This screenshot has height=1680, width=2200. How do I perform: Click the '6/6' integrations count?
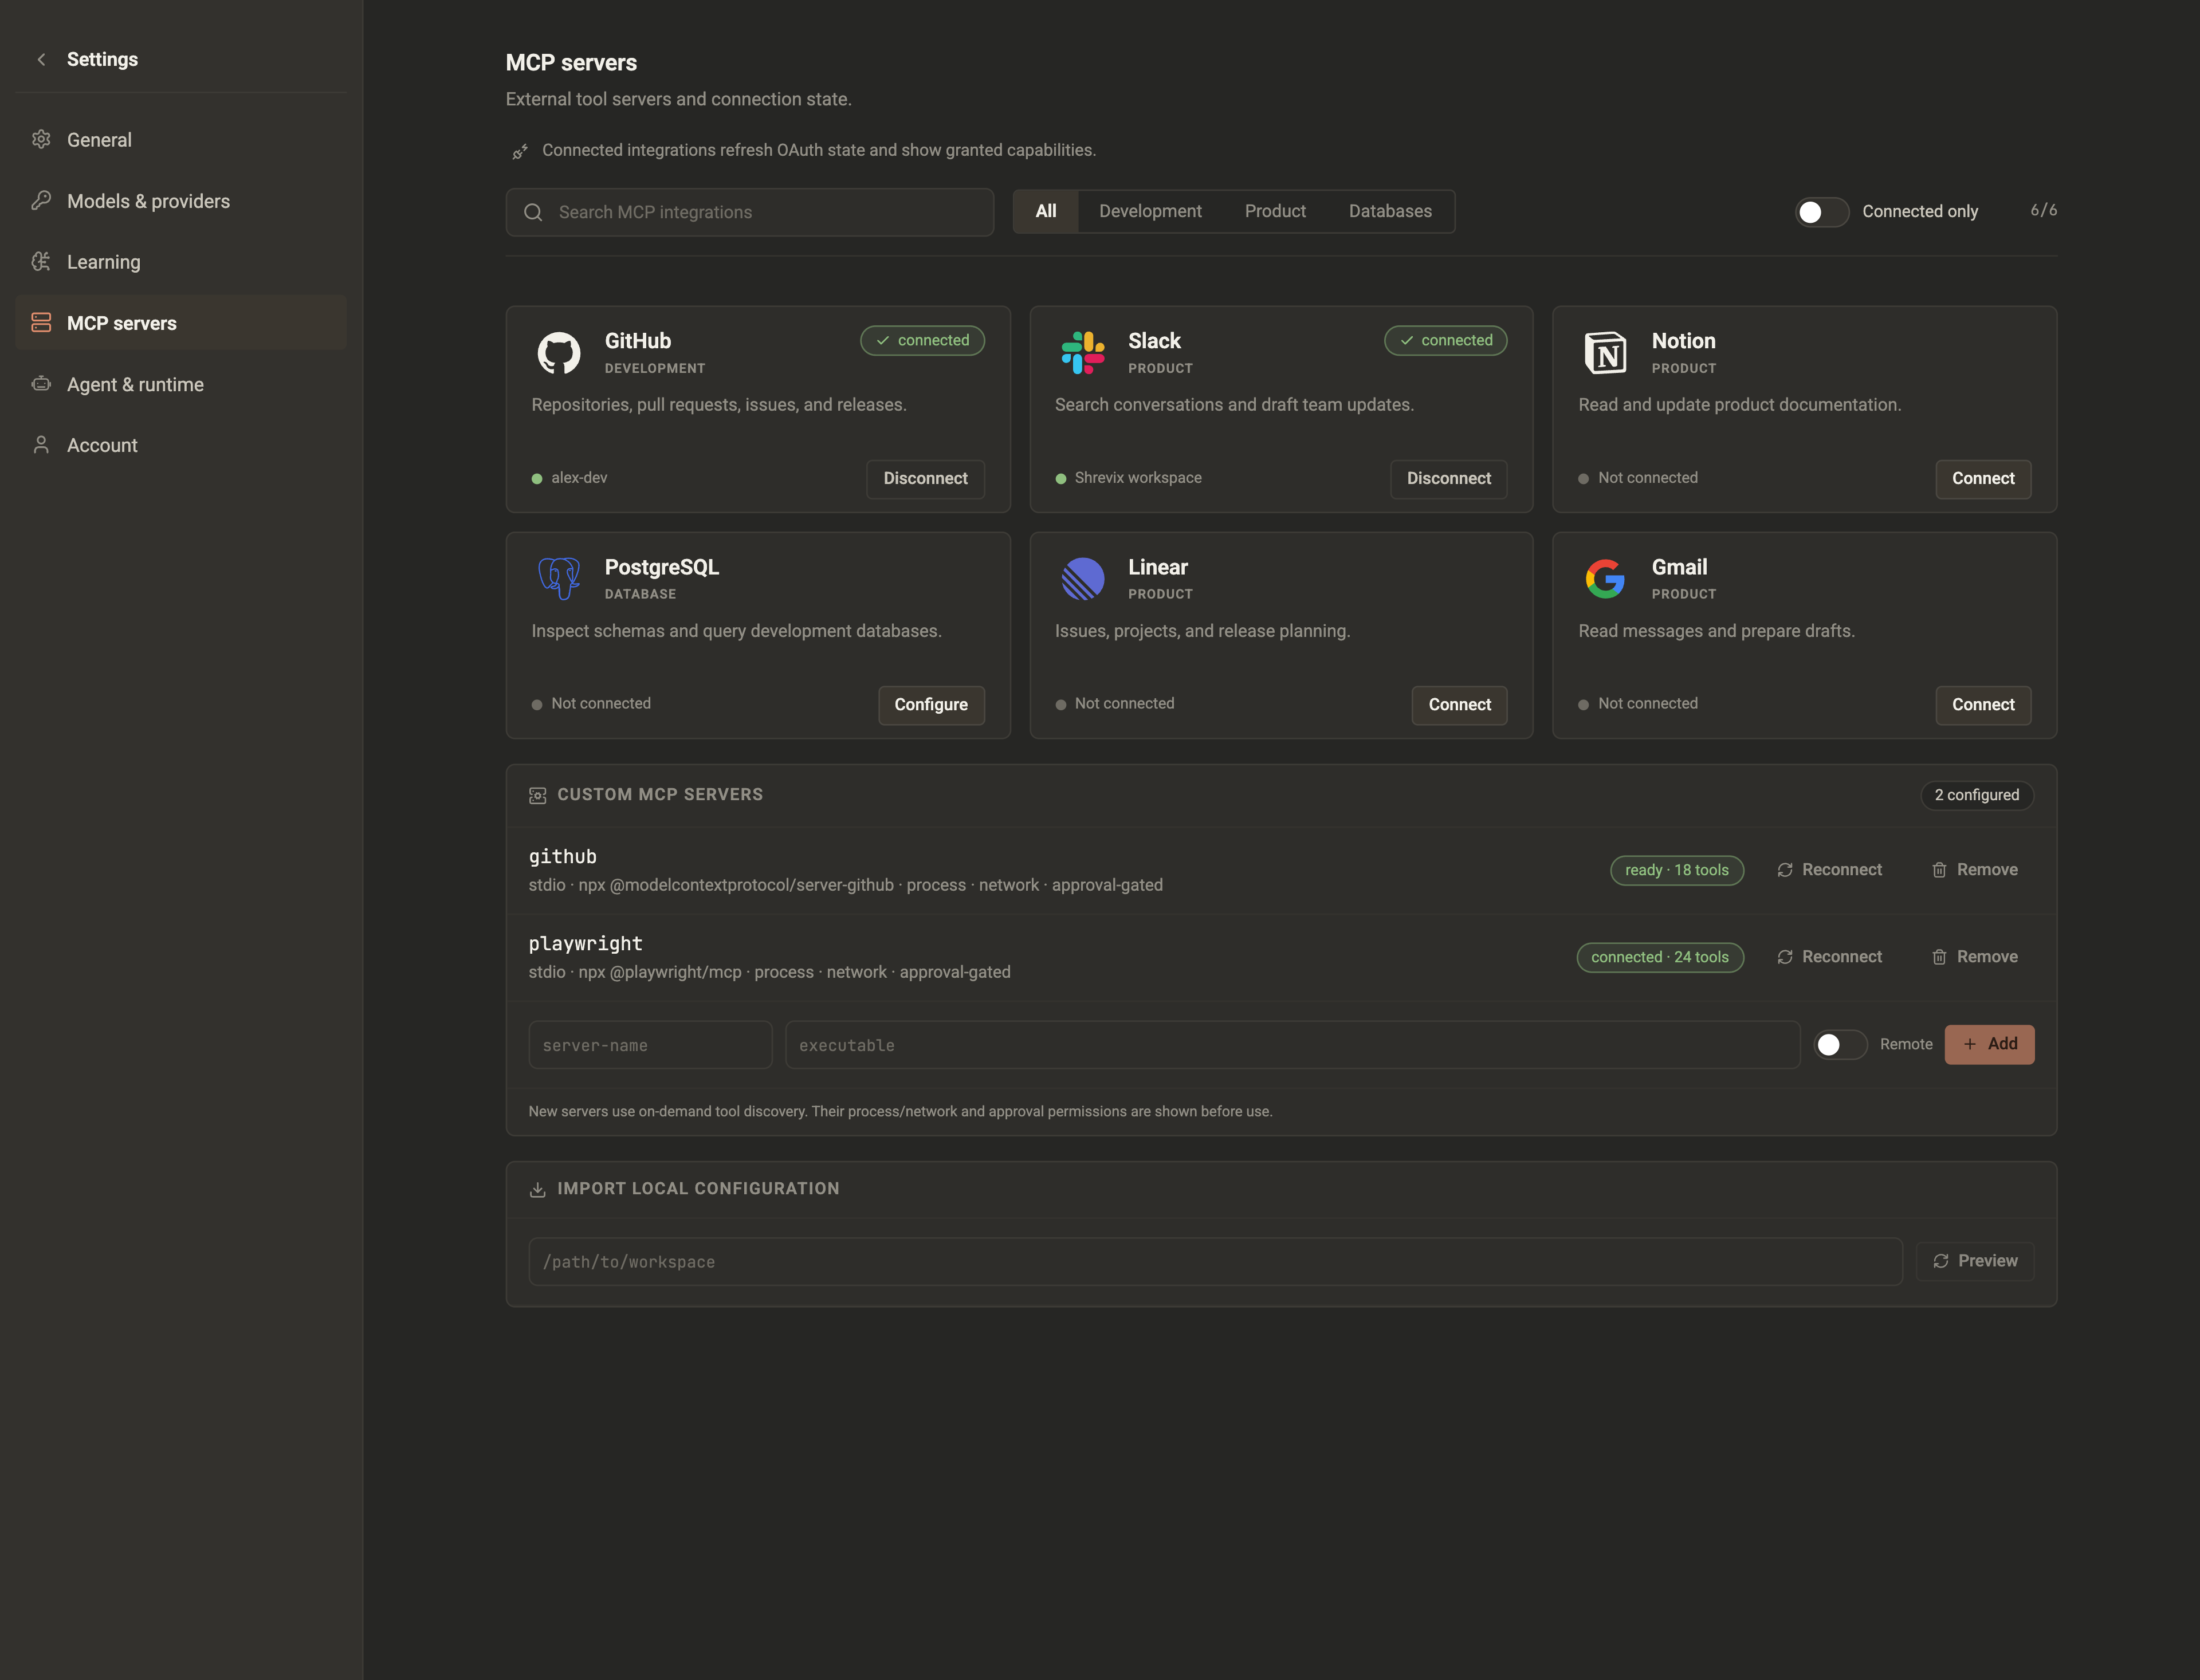pos(2043,211)
